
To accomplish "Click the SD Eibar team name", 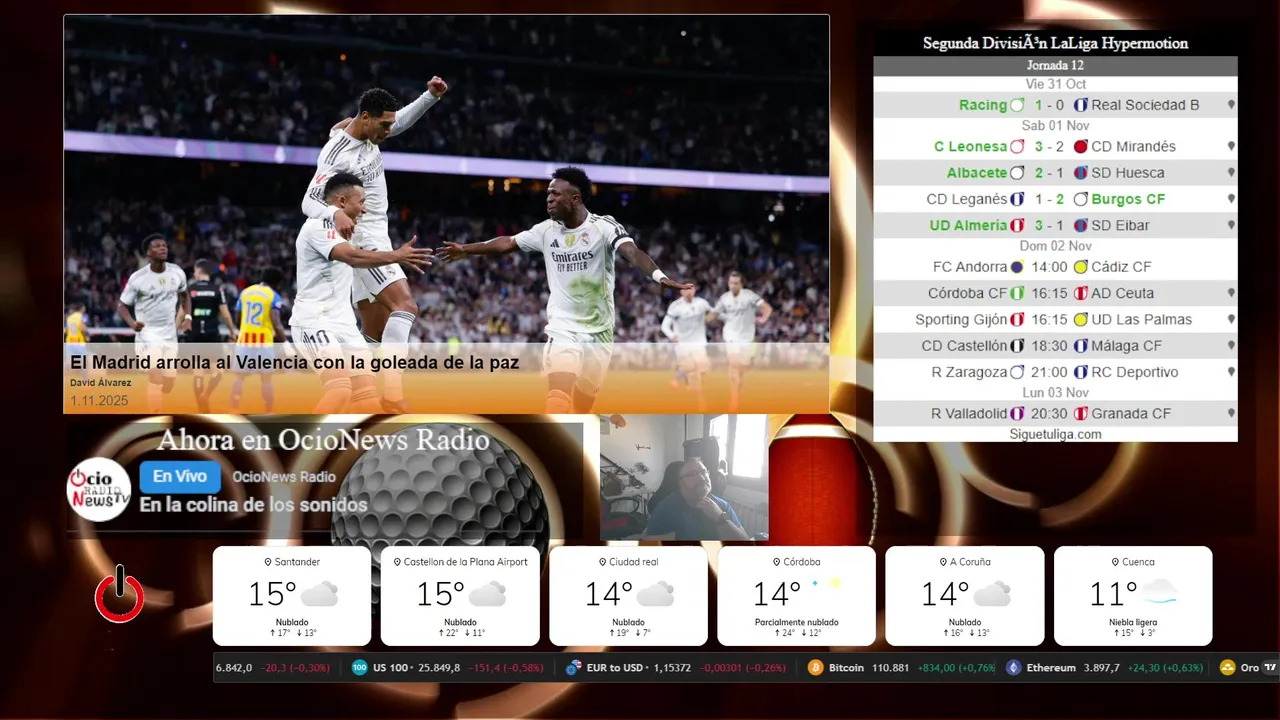I will point(1121,225).
